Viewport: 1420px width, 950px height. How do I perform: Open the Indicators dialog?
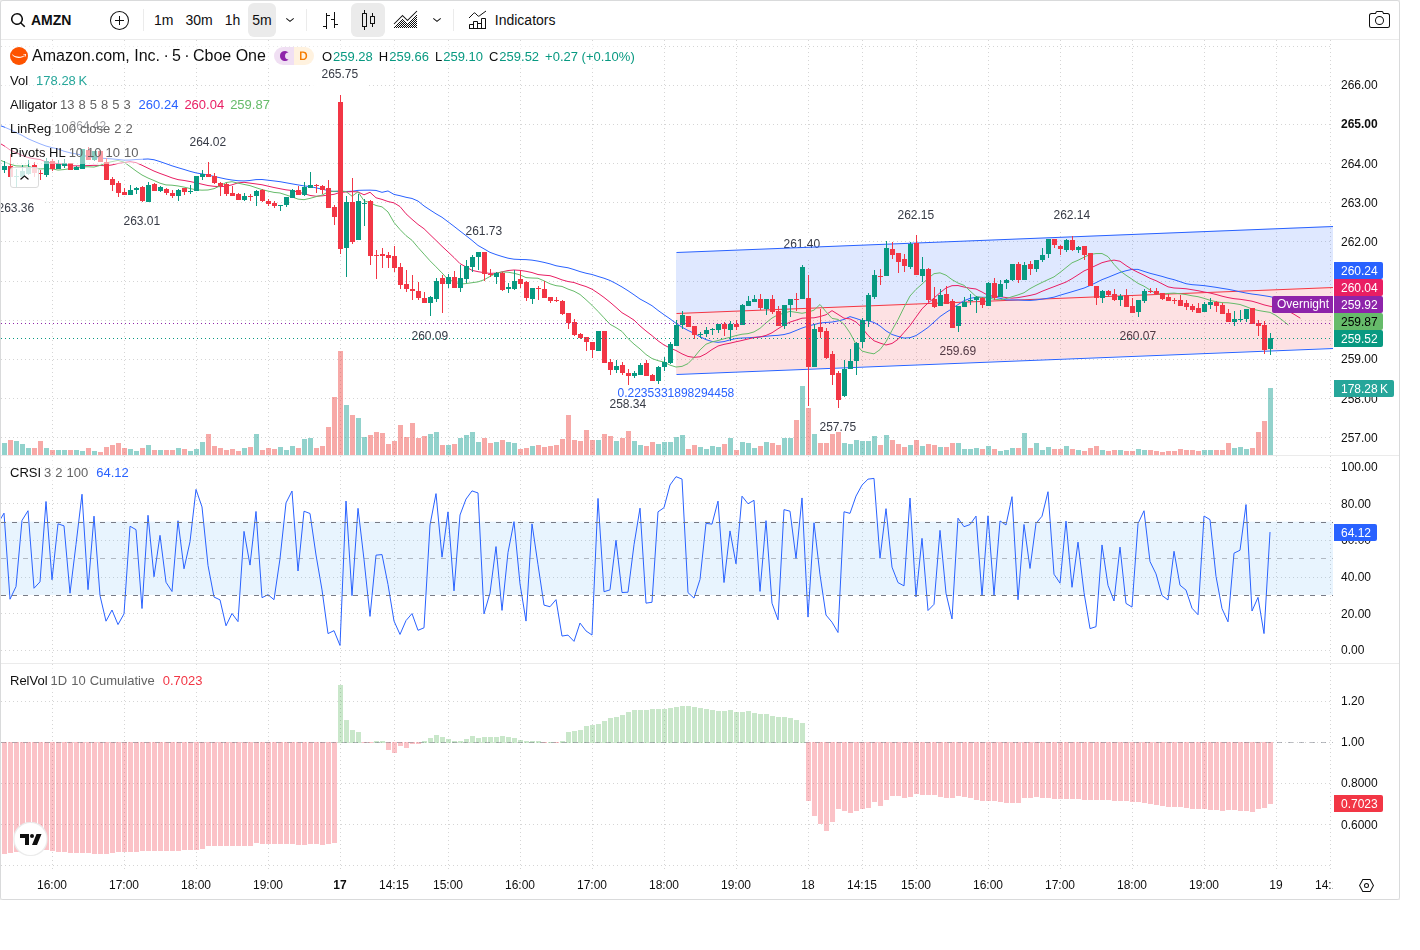coord(512,20)
